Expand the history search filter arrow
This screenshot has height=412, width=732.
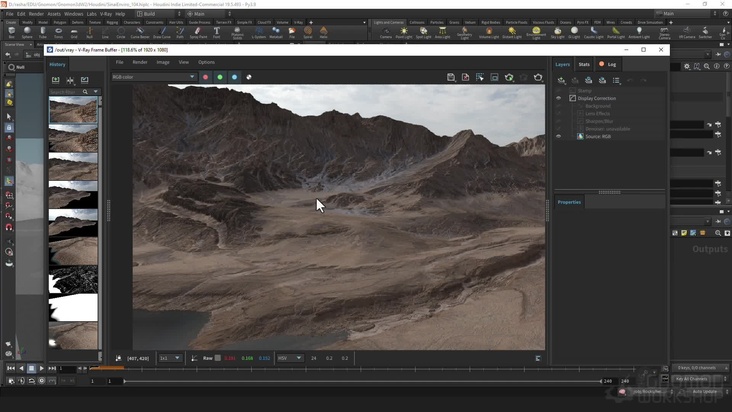[96, 92]
